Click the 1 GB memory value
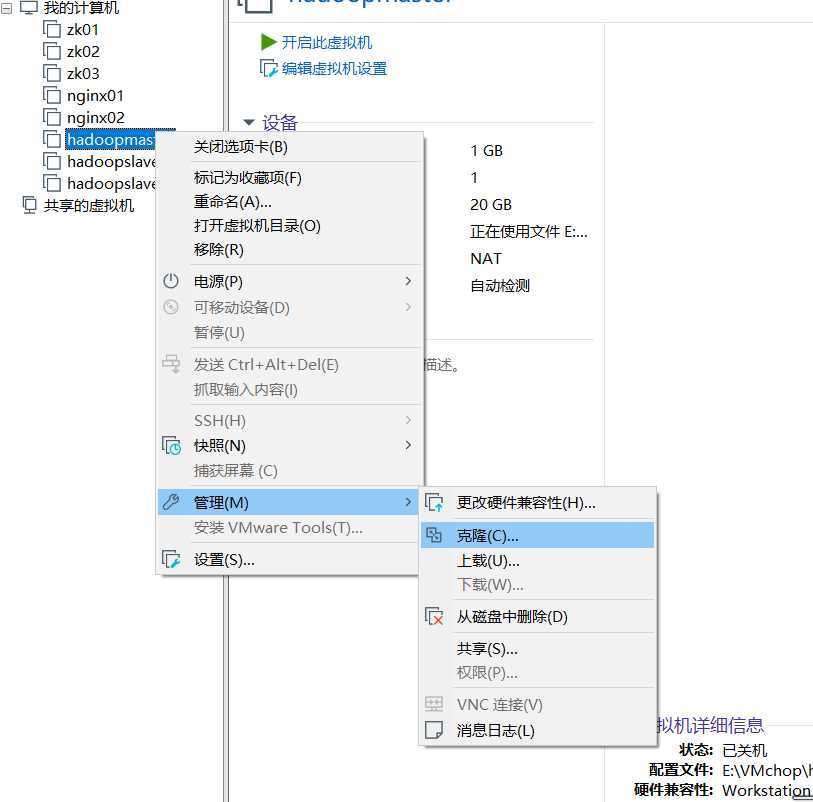The image size is (813, 802). click(486, 151)
